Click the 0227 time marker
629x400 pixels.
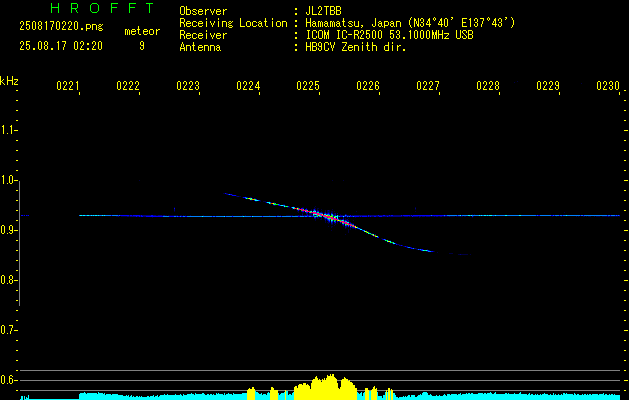(x=428, y=86)
